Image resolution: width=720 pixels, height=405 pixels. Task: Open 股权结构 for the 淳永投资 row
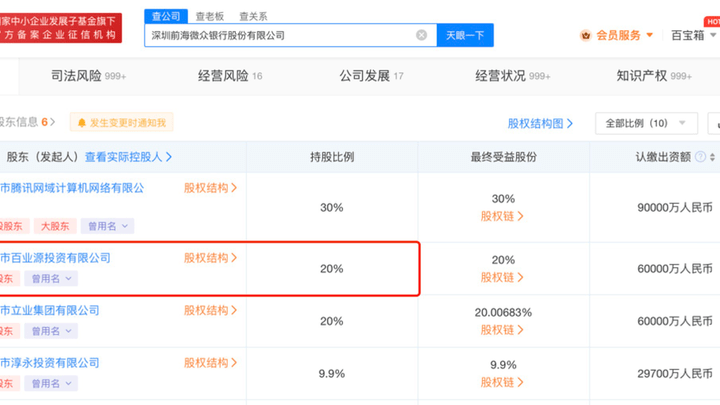tap(210, 363)
